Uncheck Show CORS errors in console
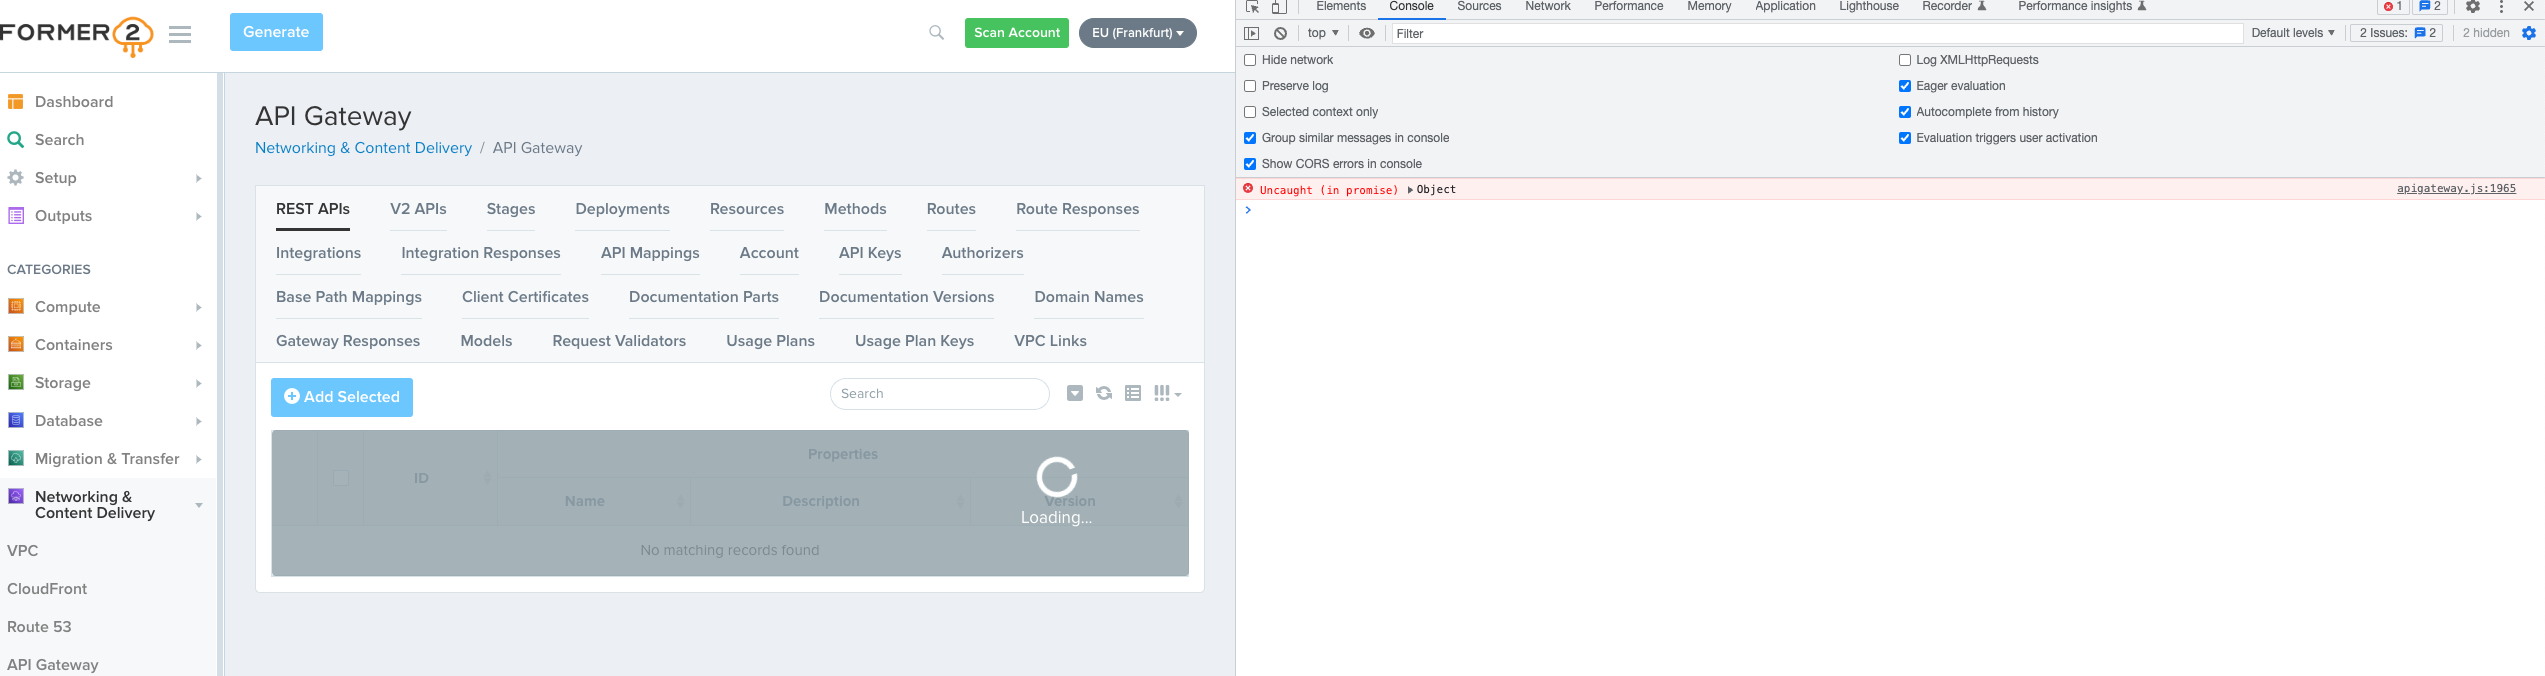This screenshot has height=676, width=2545. pyautogui.click(x=1250, y=164)
